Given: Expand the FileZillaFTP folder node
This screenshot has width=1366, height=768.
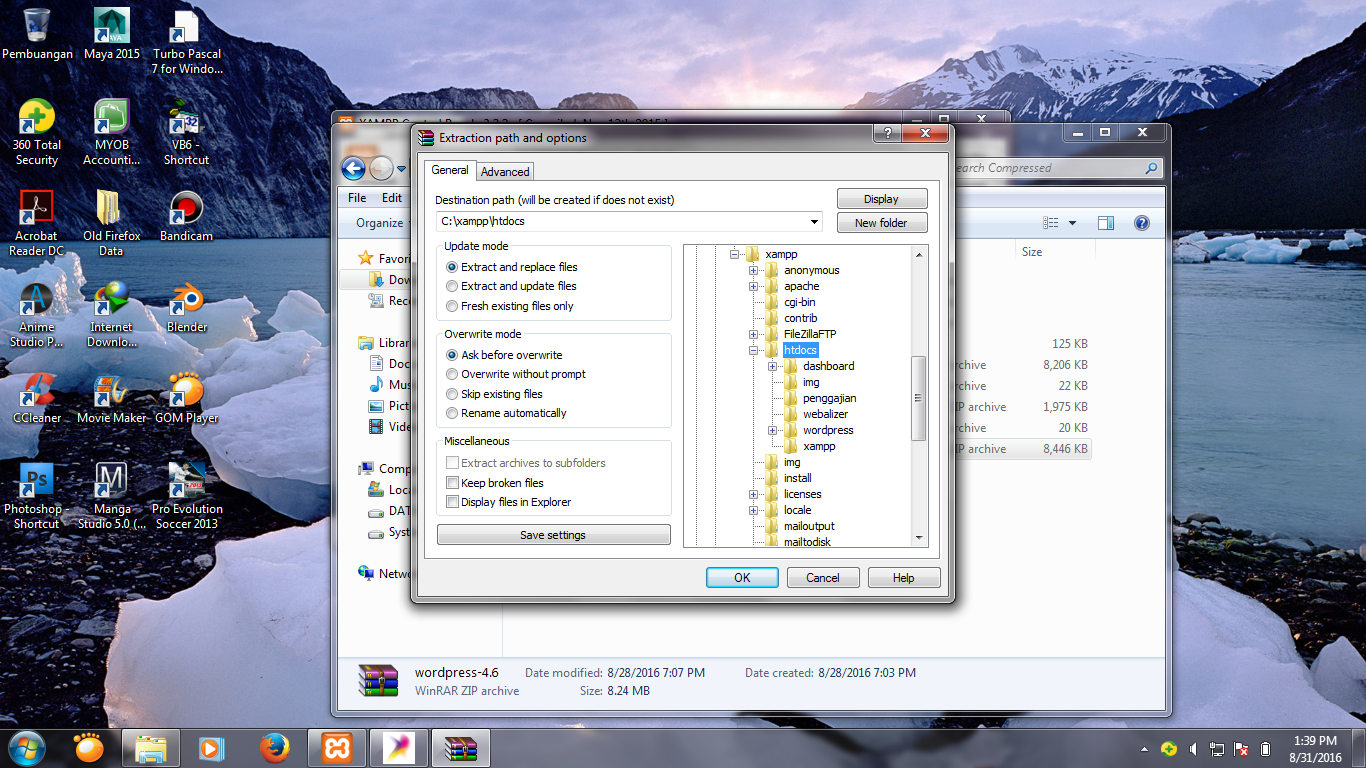Looking at the screenshot, I should click(754, 334).
